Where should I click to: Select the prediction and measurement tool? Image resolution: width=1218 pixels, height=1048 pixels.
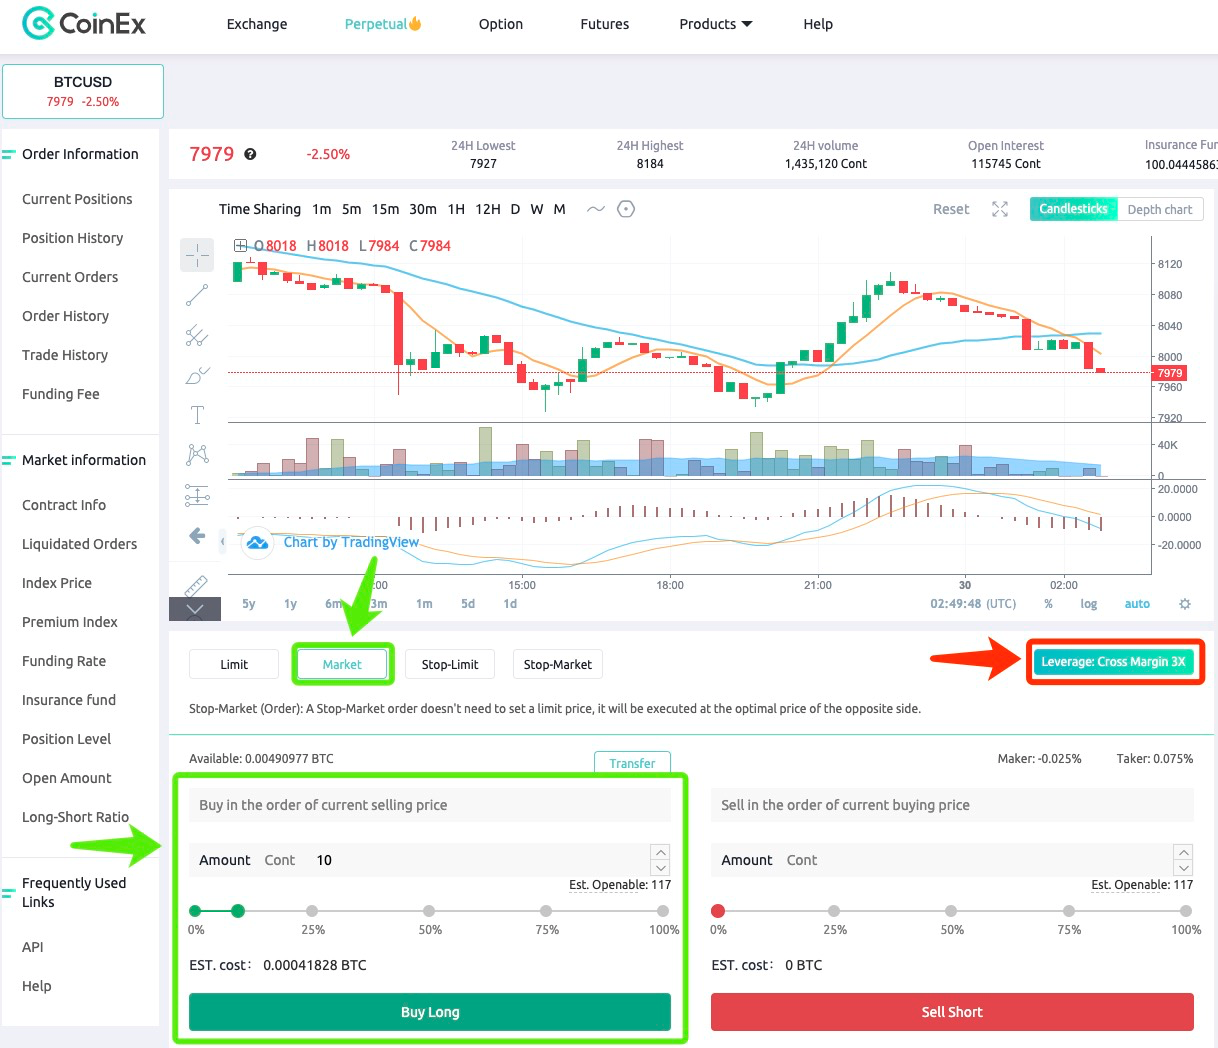(x=197, y=495)
